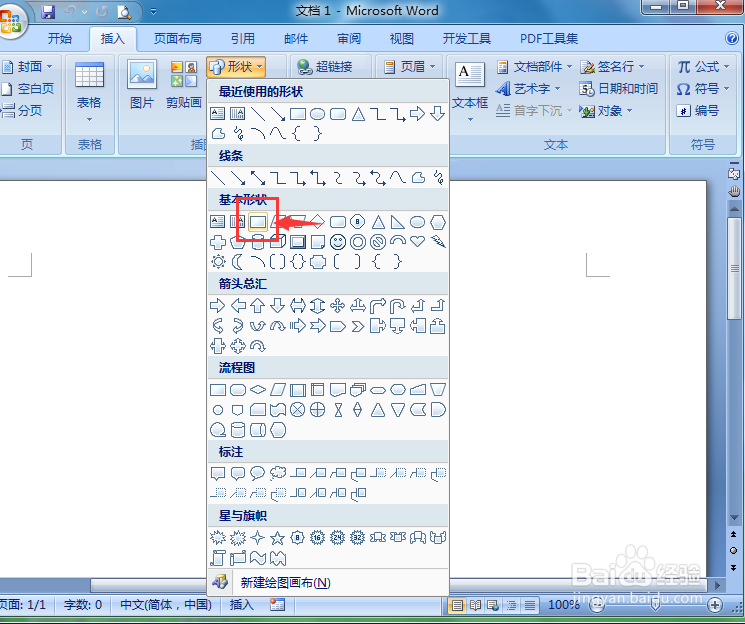This screenshot has width=745, height=624.
Task: Choose the left-right double block arrow
Action: (297, 305)
